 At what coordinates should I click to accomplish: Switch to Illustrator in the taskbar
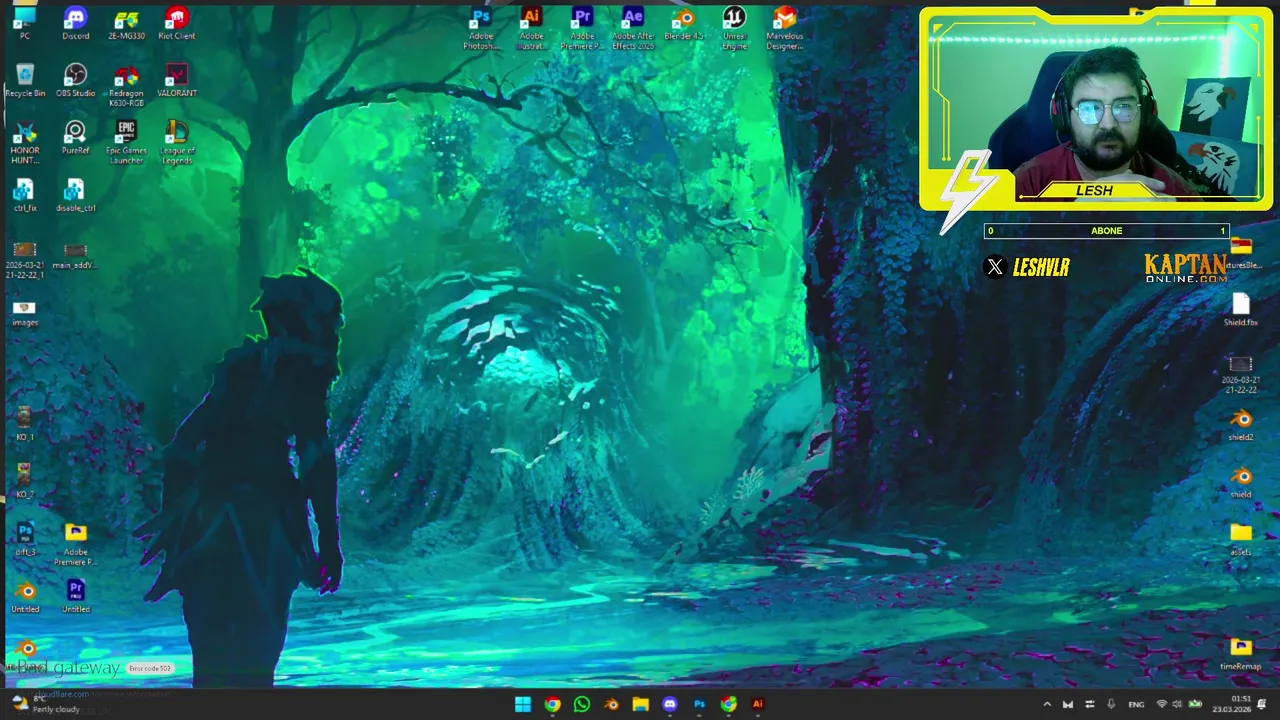[x=757, y=704]
